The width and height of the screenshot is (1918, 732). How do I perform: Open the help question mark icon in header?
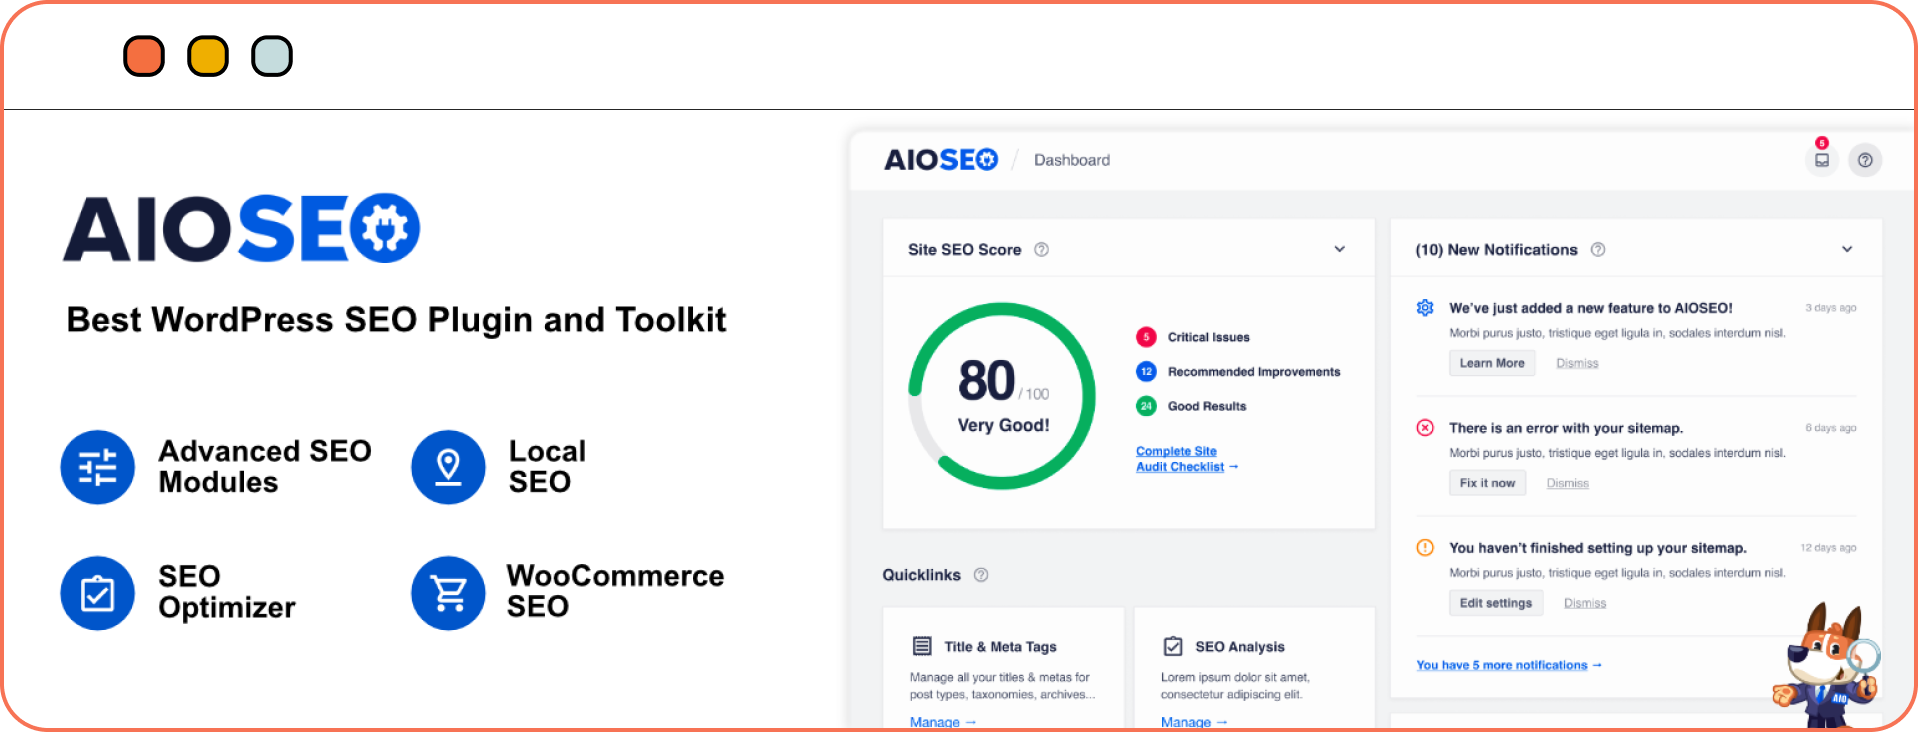[x=1865, y=160]
